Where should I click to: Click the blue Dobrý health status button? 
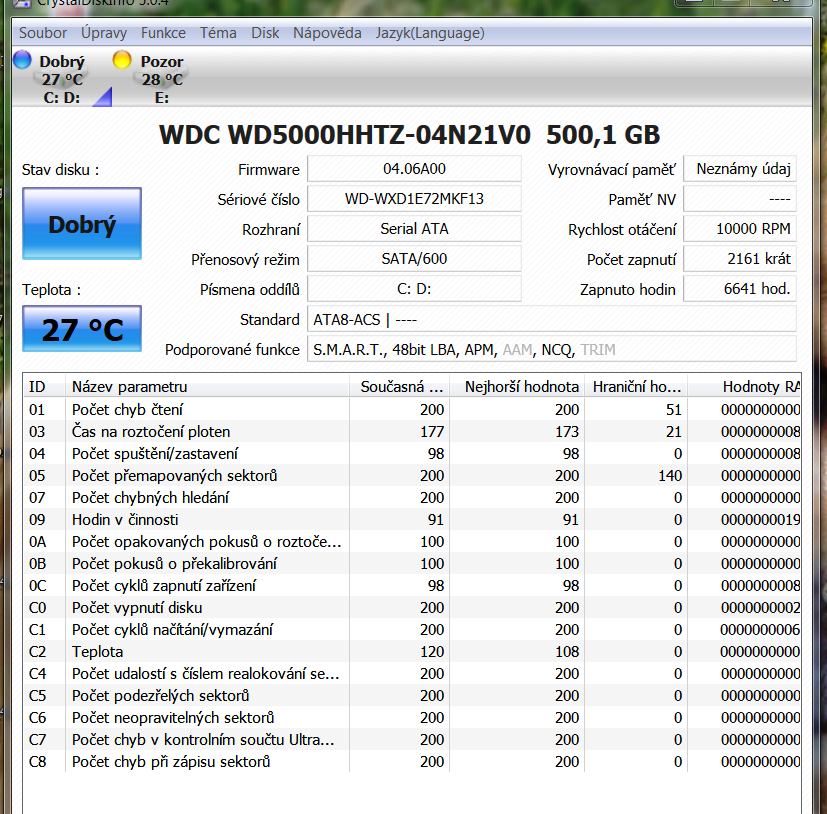click(x=82, y=224)
